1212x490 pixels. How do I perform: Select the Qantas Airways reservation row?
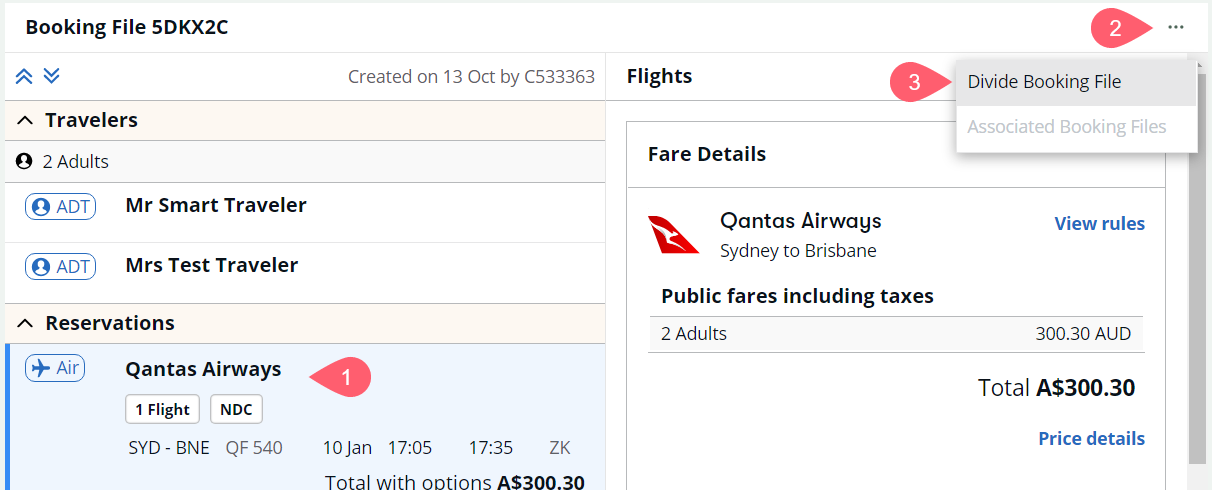pyautogui.click(x=305, y=417)
